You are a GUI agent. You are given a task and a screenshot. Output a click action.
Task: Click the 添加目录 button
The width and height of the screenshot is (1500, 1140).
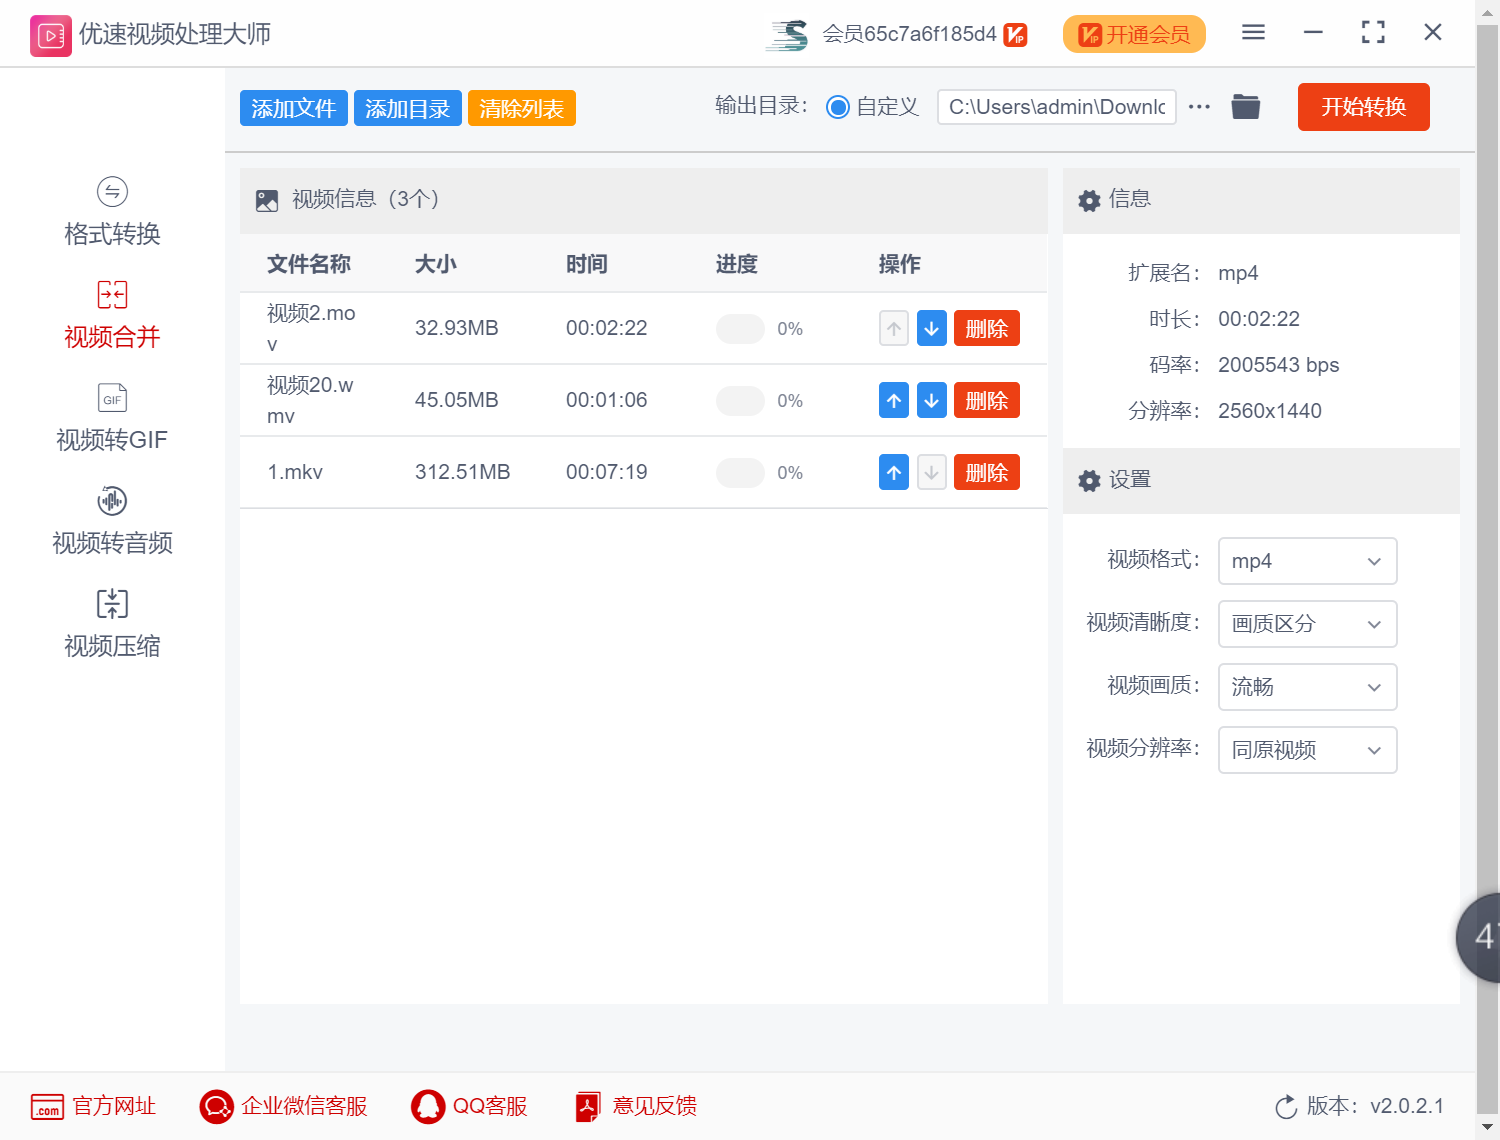click(x=408, y=108)
